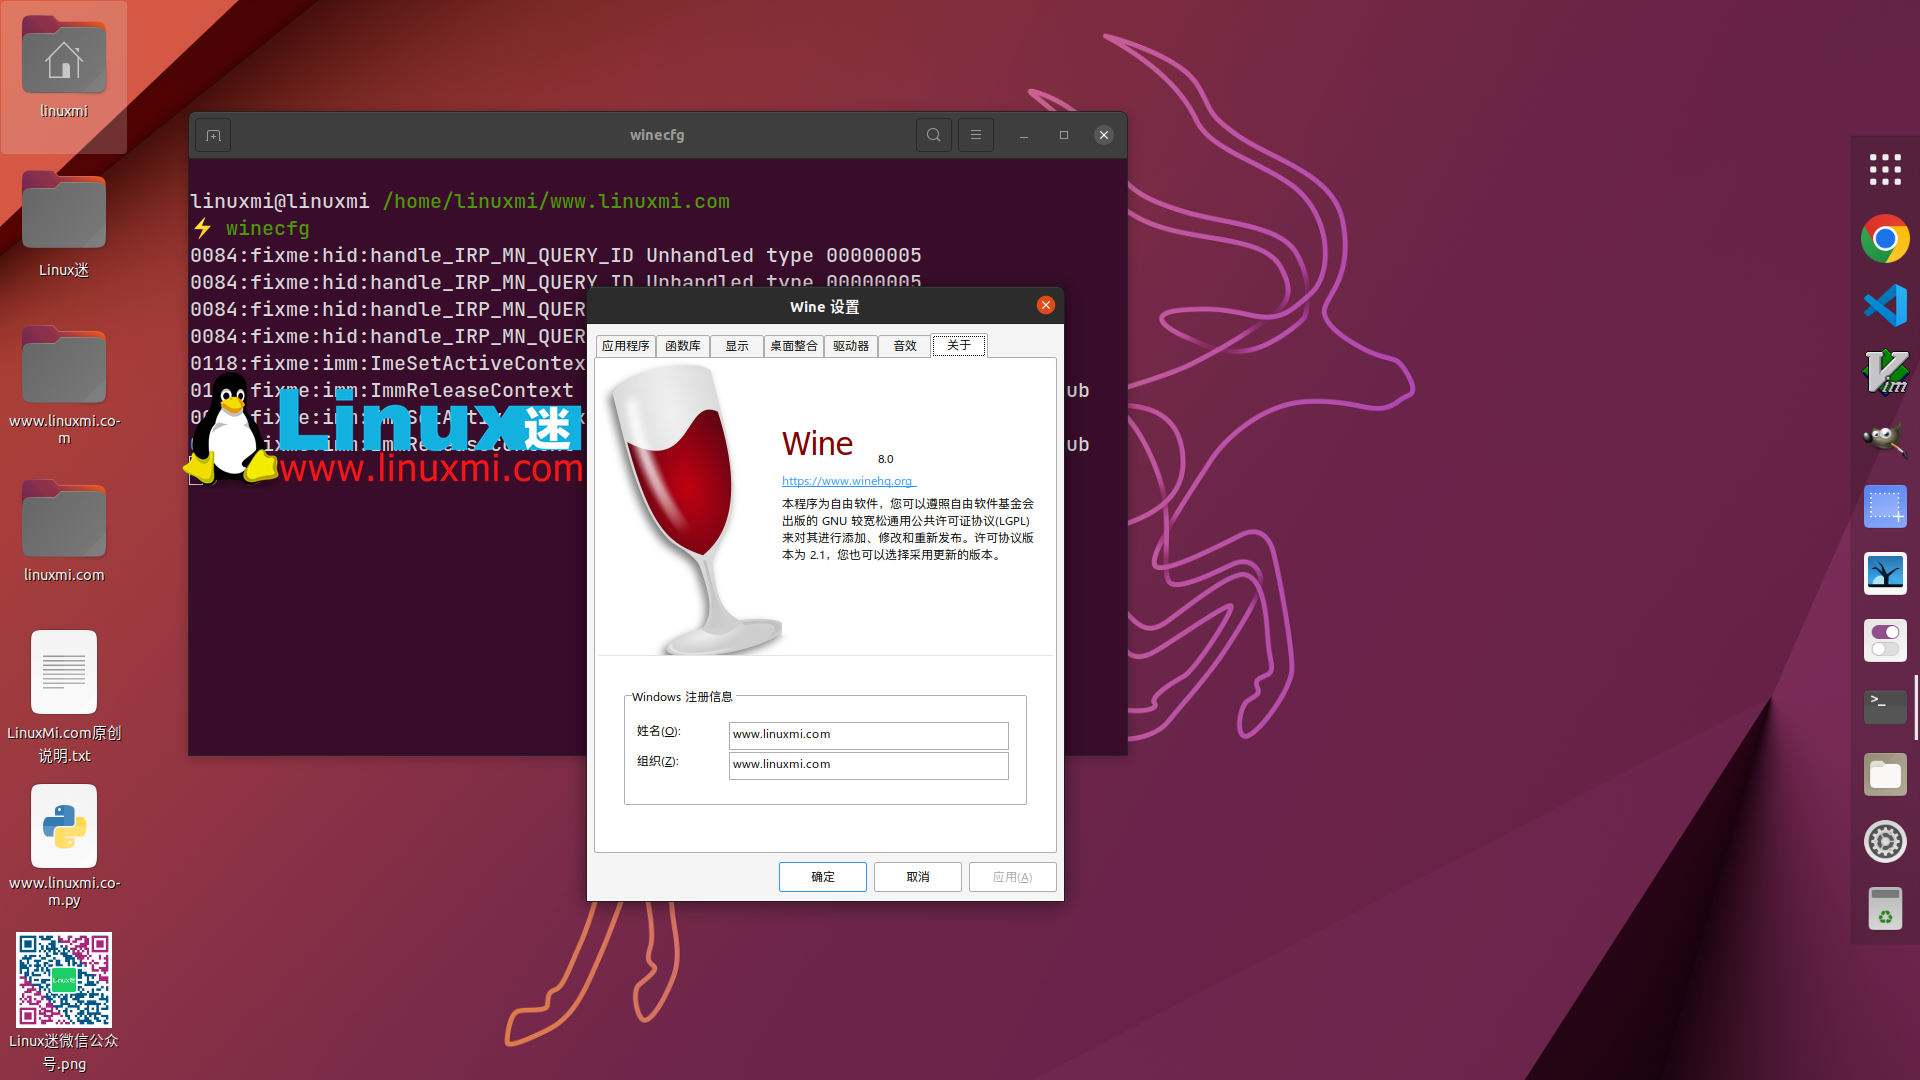Click the winecfg command text in terminal
The width and height of the screenshot is (1920, 1080).
tap(268, 228)
